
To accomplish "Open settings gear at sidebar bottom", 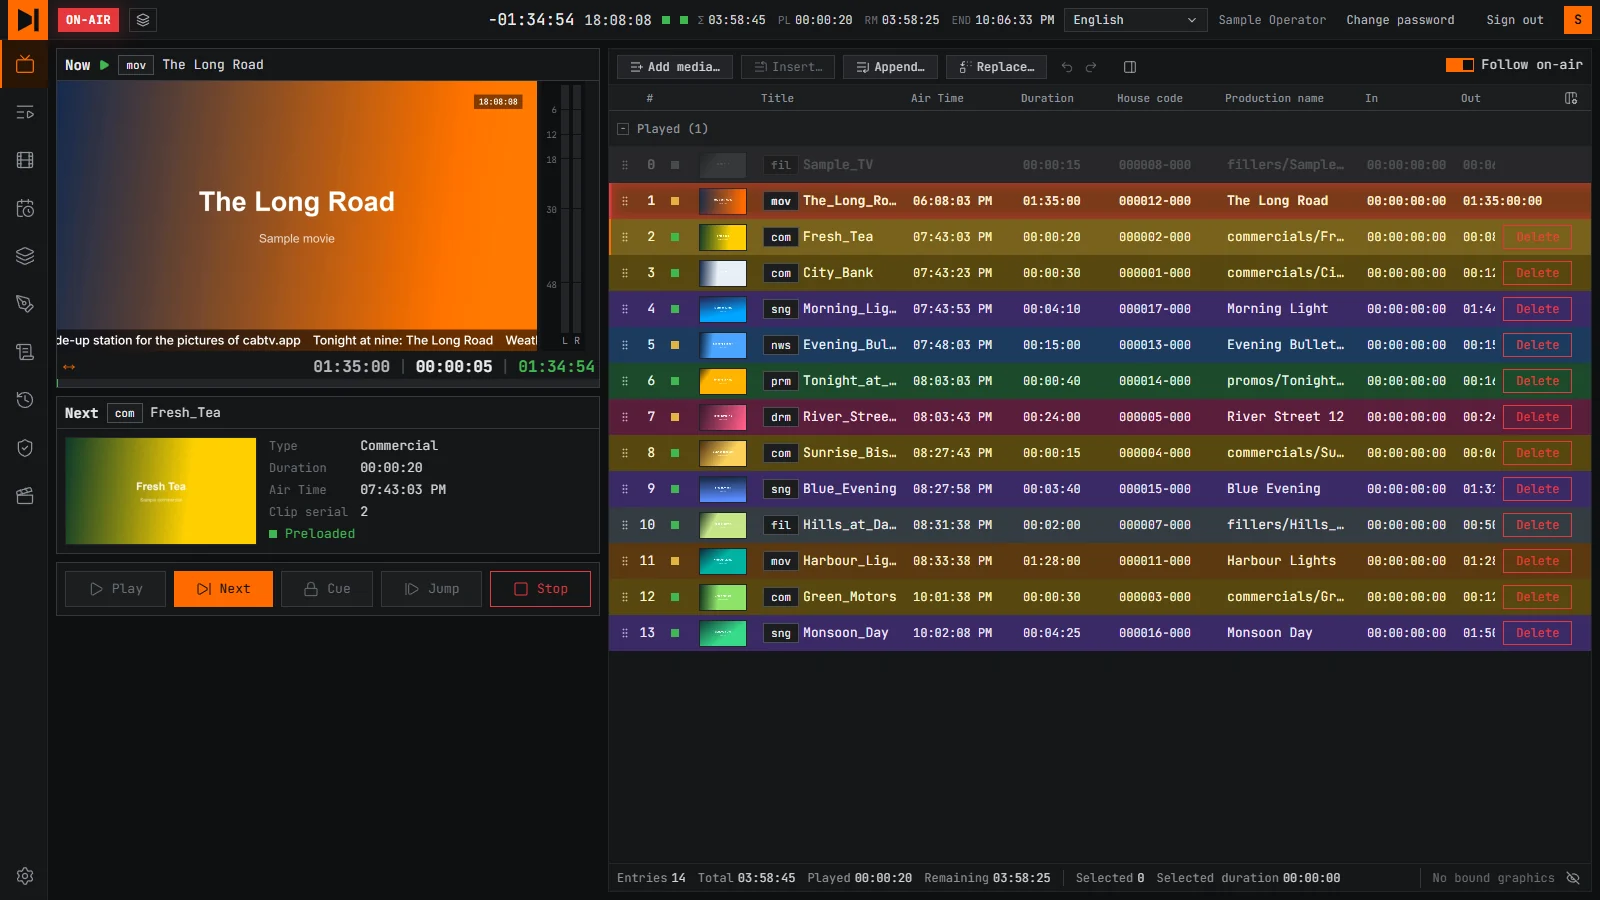I will click(25, 876).
